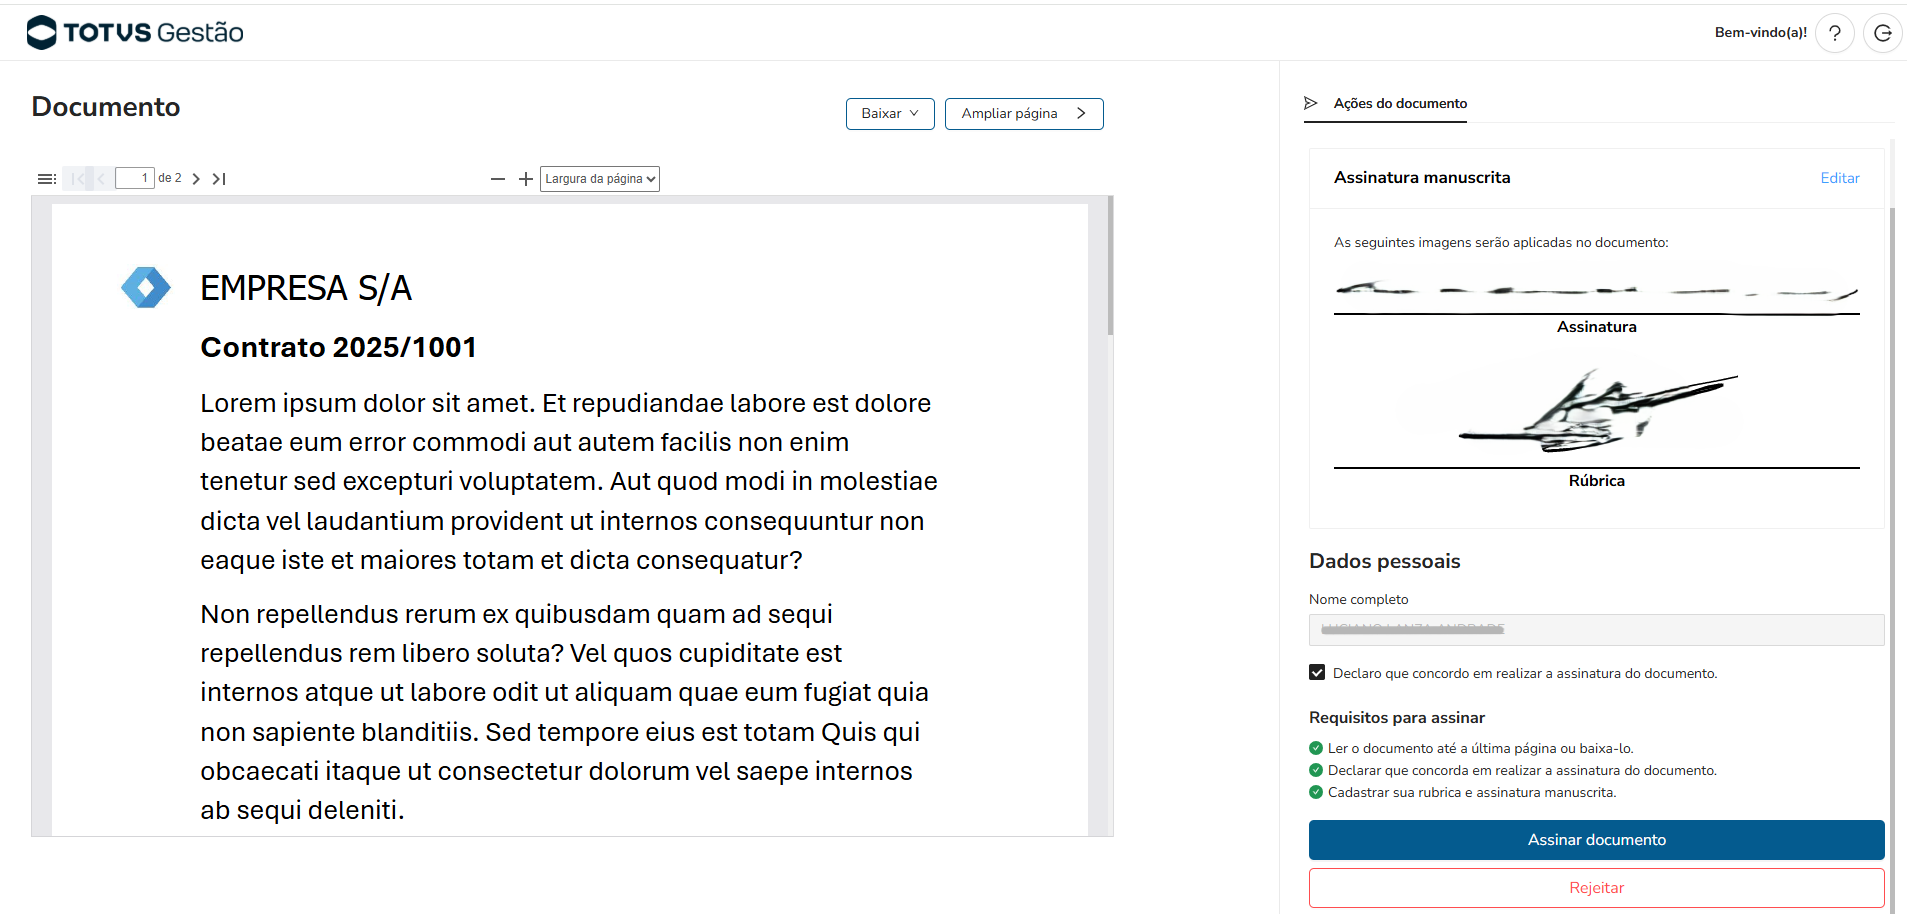1907x914 pixels.
Task: Click the TOTVS Gestão logo
Action: click(x=135, y=32)
